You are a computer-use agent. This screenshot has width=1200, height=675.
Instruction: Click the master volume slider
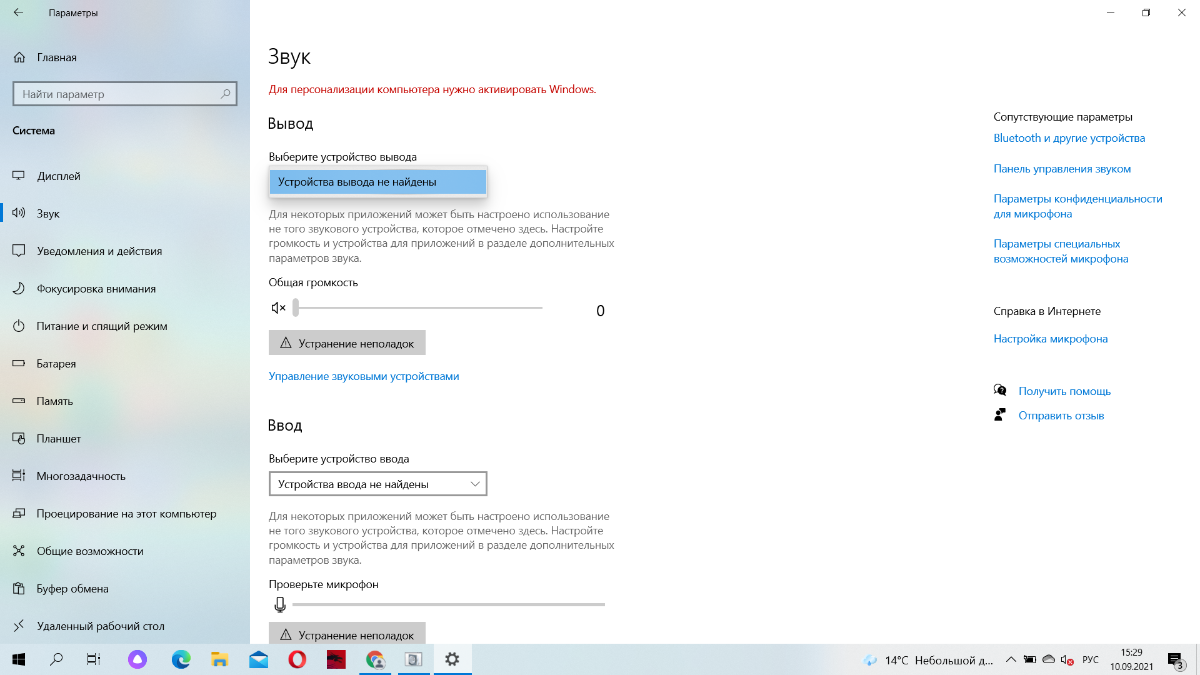coord(418,308)
